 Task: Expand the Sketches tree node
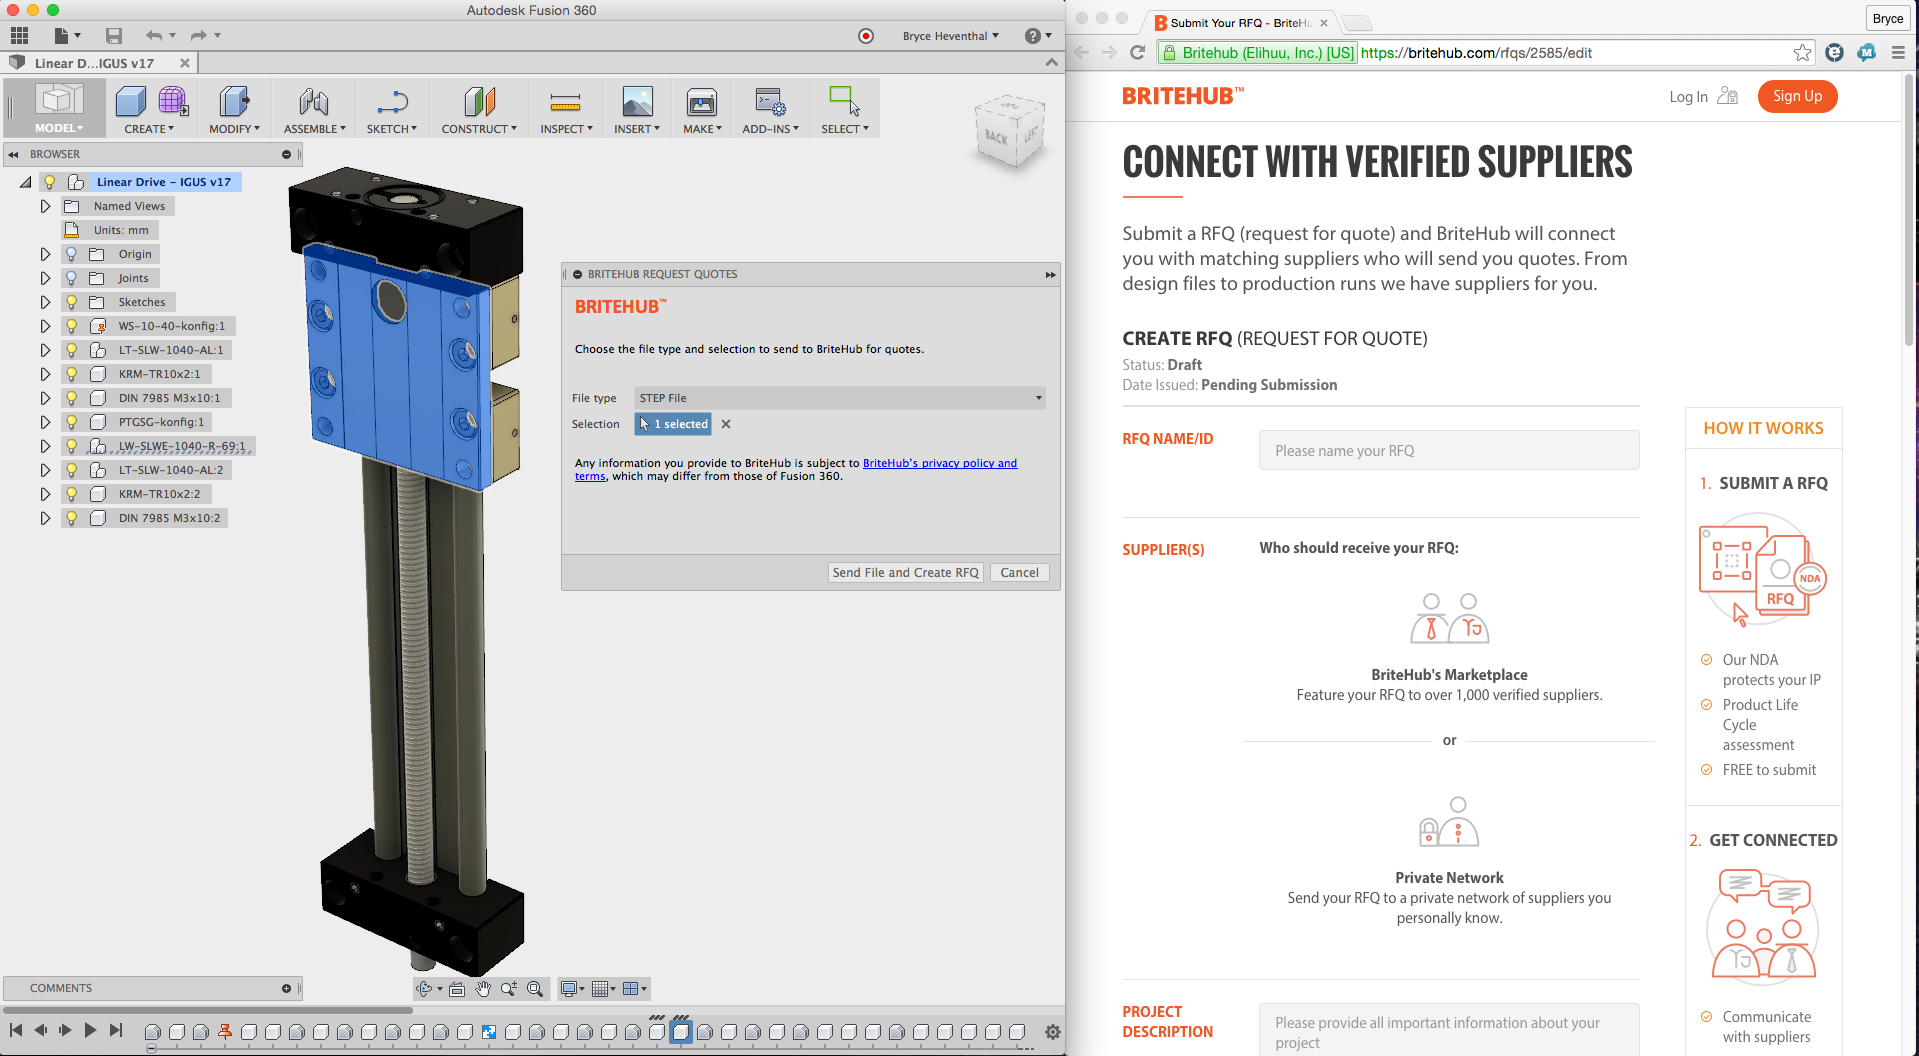coord(45,302)
